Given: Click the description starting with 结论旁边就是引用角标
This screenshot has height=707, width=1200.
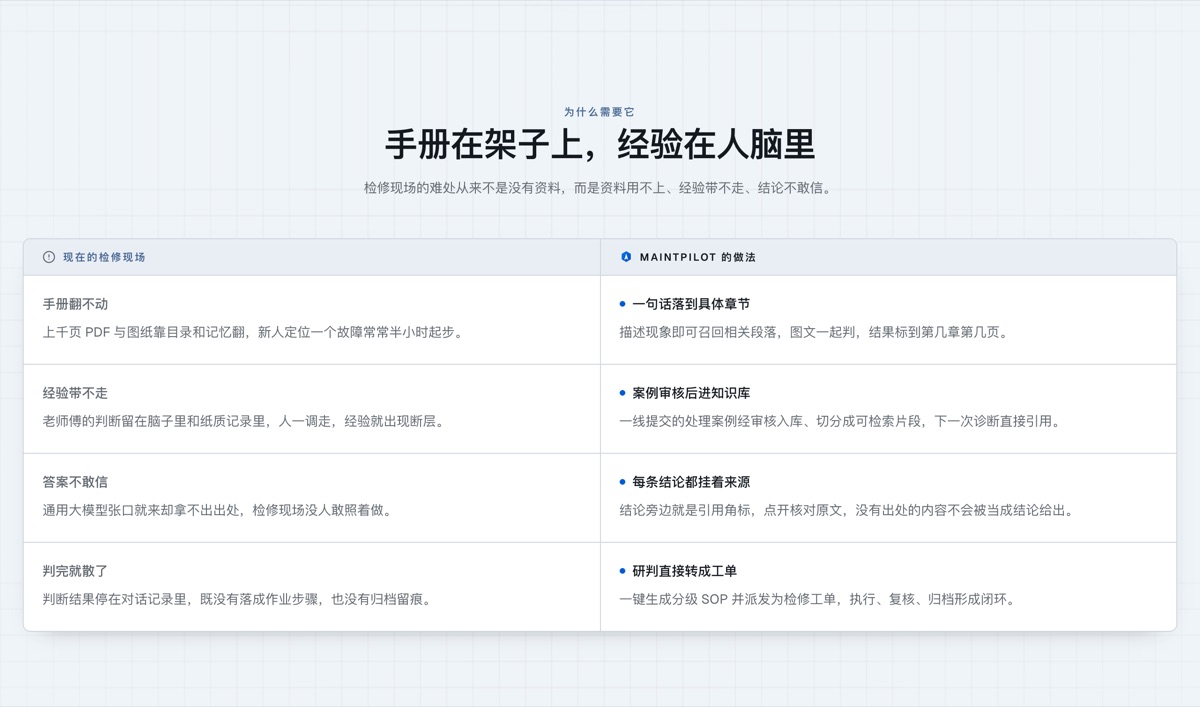Looking at the screenshot, I should point(848,510).
